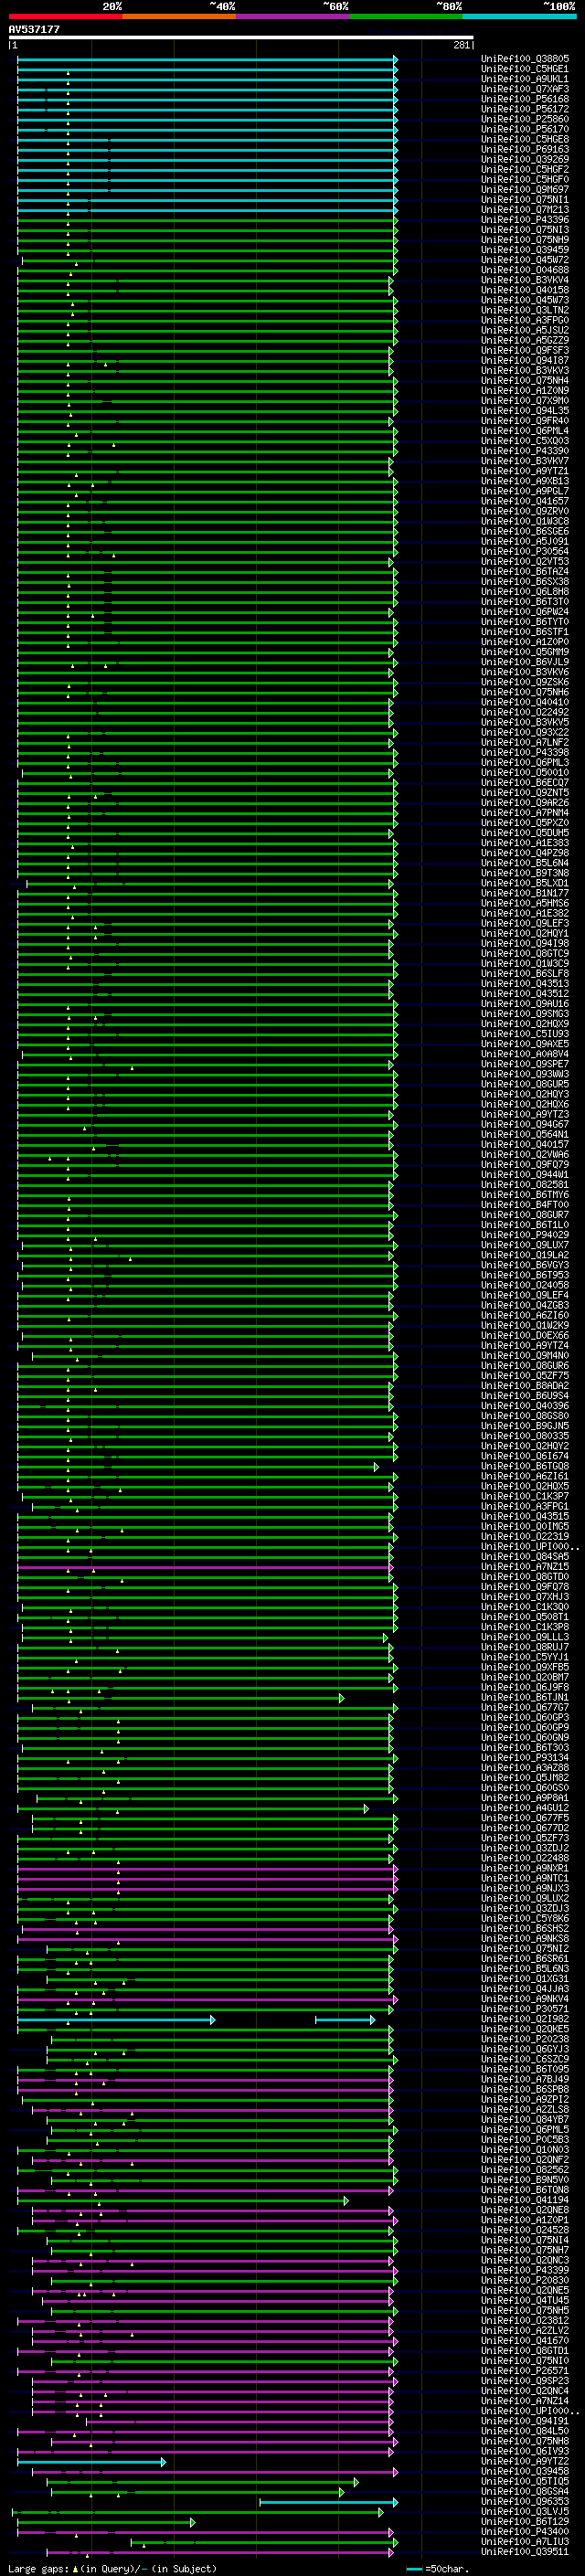Click the first cyan segment of Q2I982 alignment
The width and height of the screenshot is (585, 2576).
115,2021
